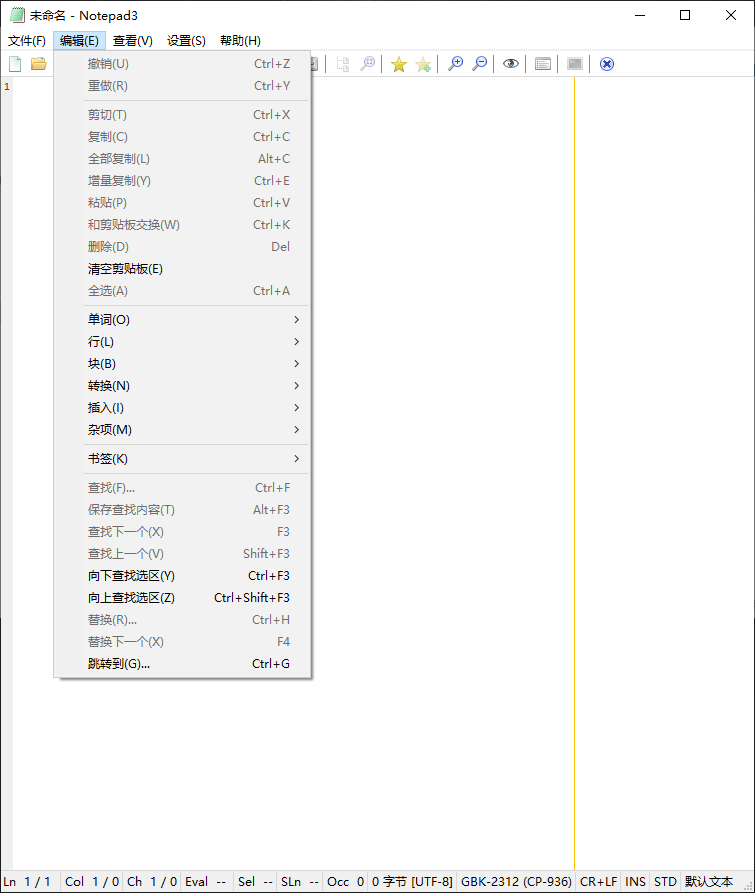The image size is (755, 893).
Task: Expand the 行(L) submenu
Action: coord(182,342)
